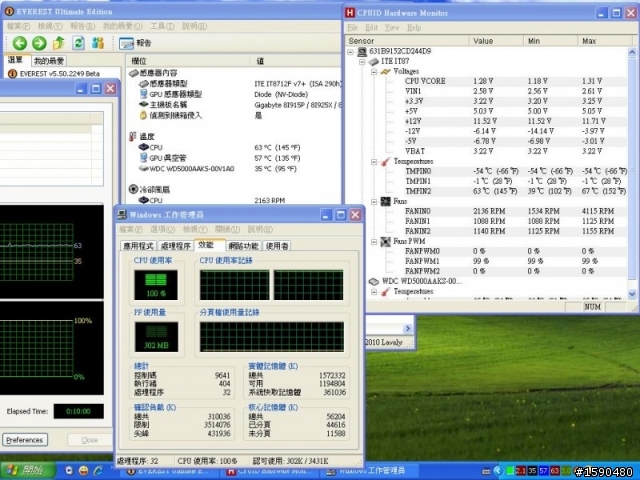This screenshot has width=640, height=480.
Task: Click the Value column header in HWMonitor
Action: (496, 41)
